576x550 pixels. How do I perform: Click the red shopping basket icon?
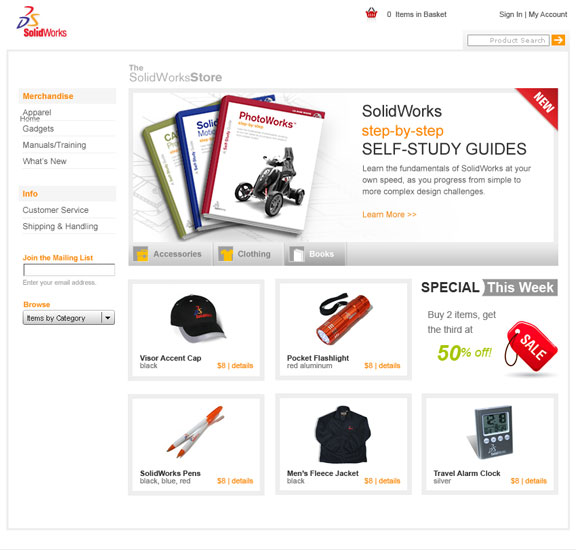(x=371, y=13)
